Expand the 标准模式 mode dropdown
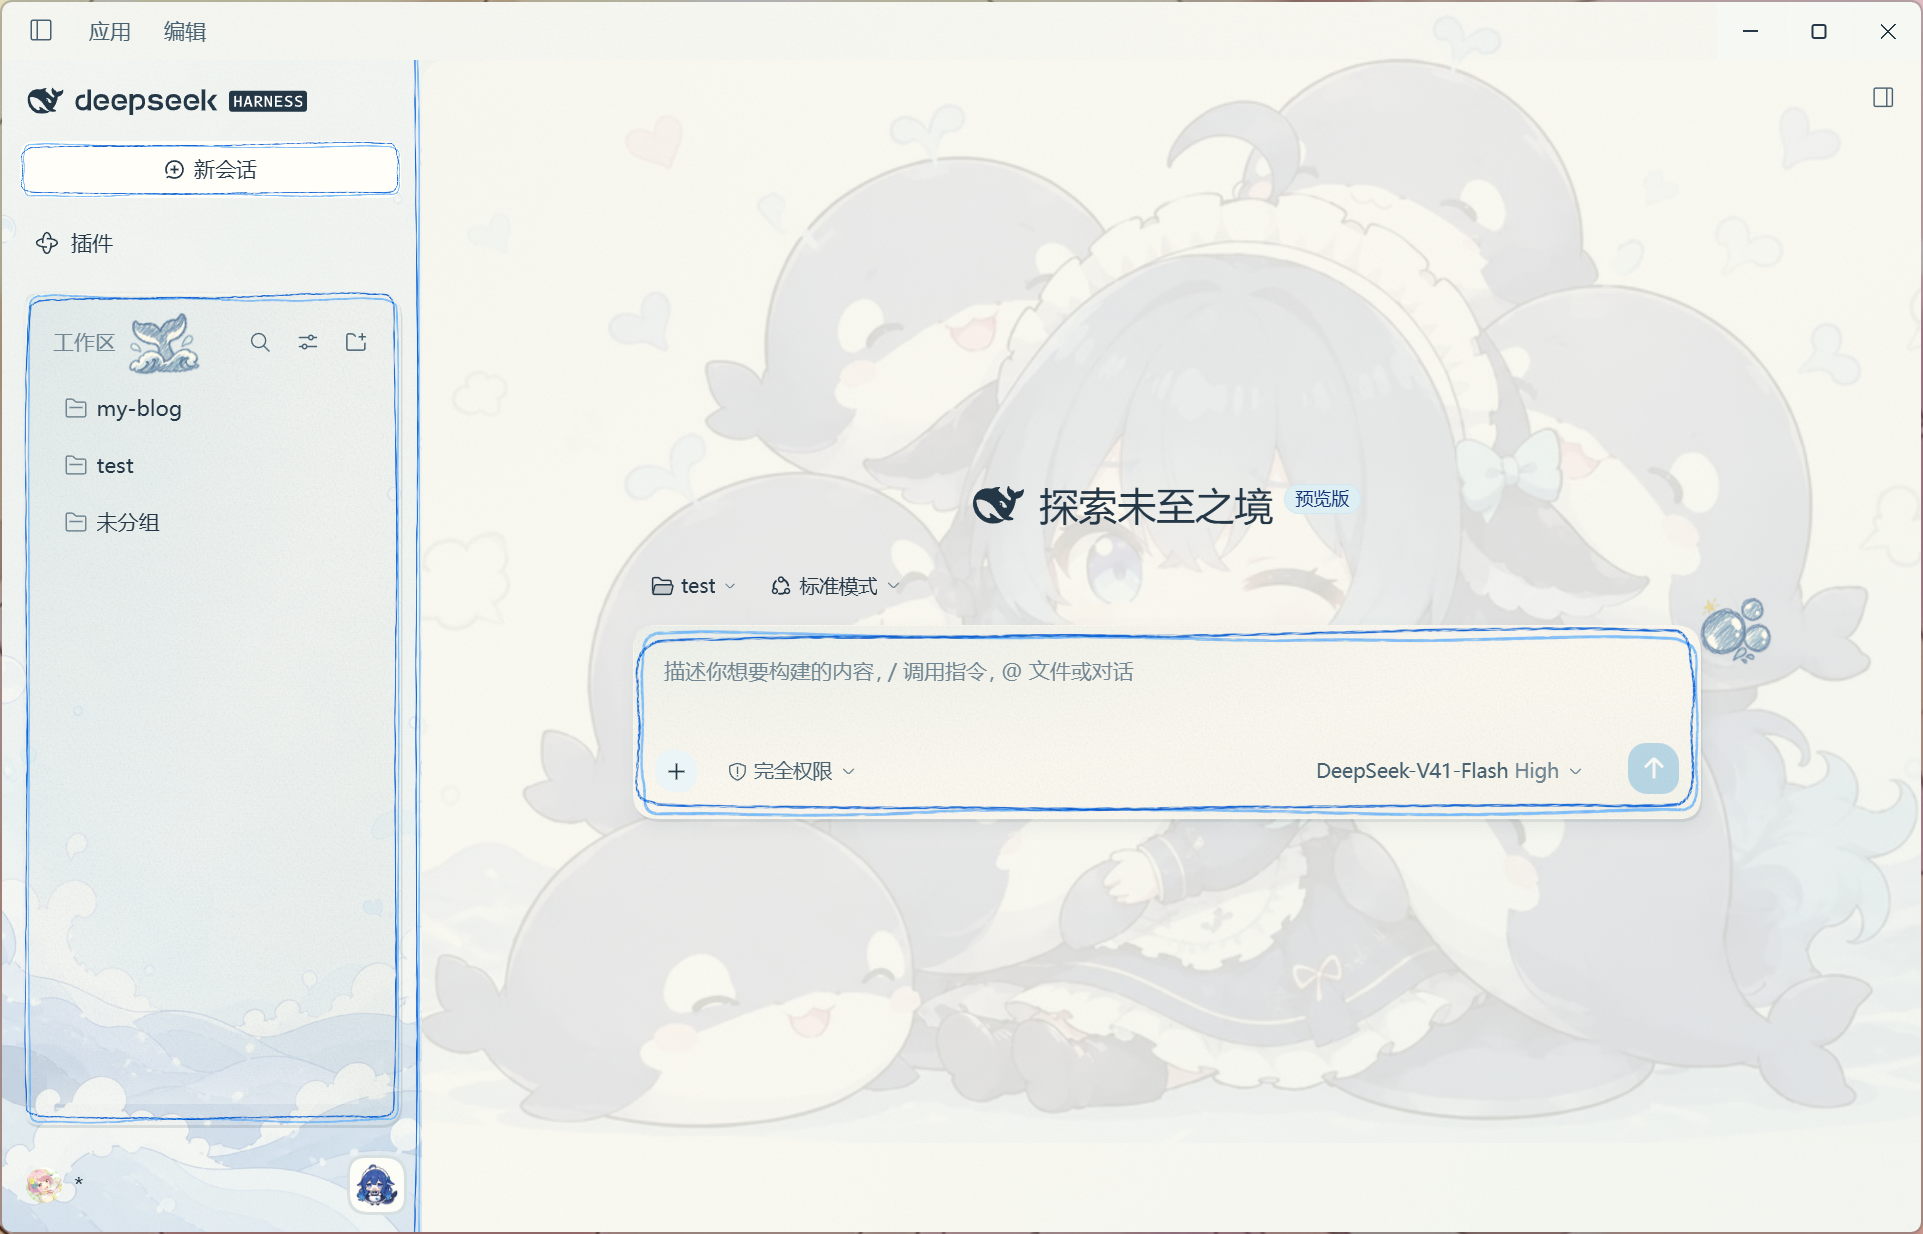 pyautogui.click(x=835, y=586)
